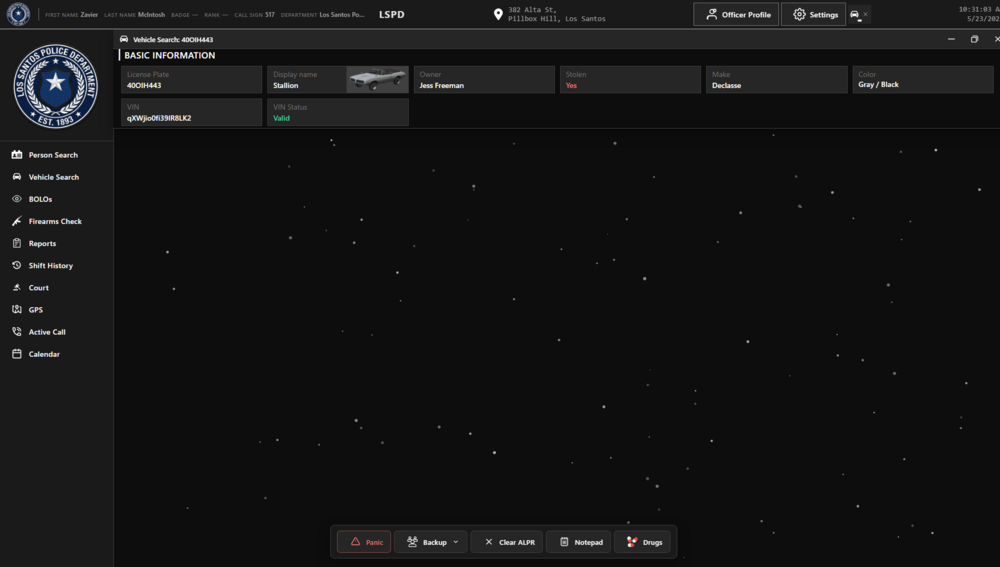Click the Los Santos Police Department logo
This screenshot has height=567, width=1000.
55,86
